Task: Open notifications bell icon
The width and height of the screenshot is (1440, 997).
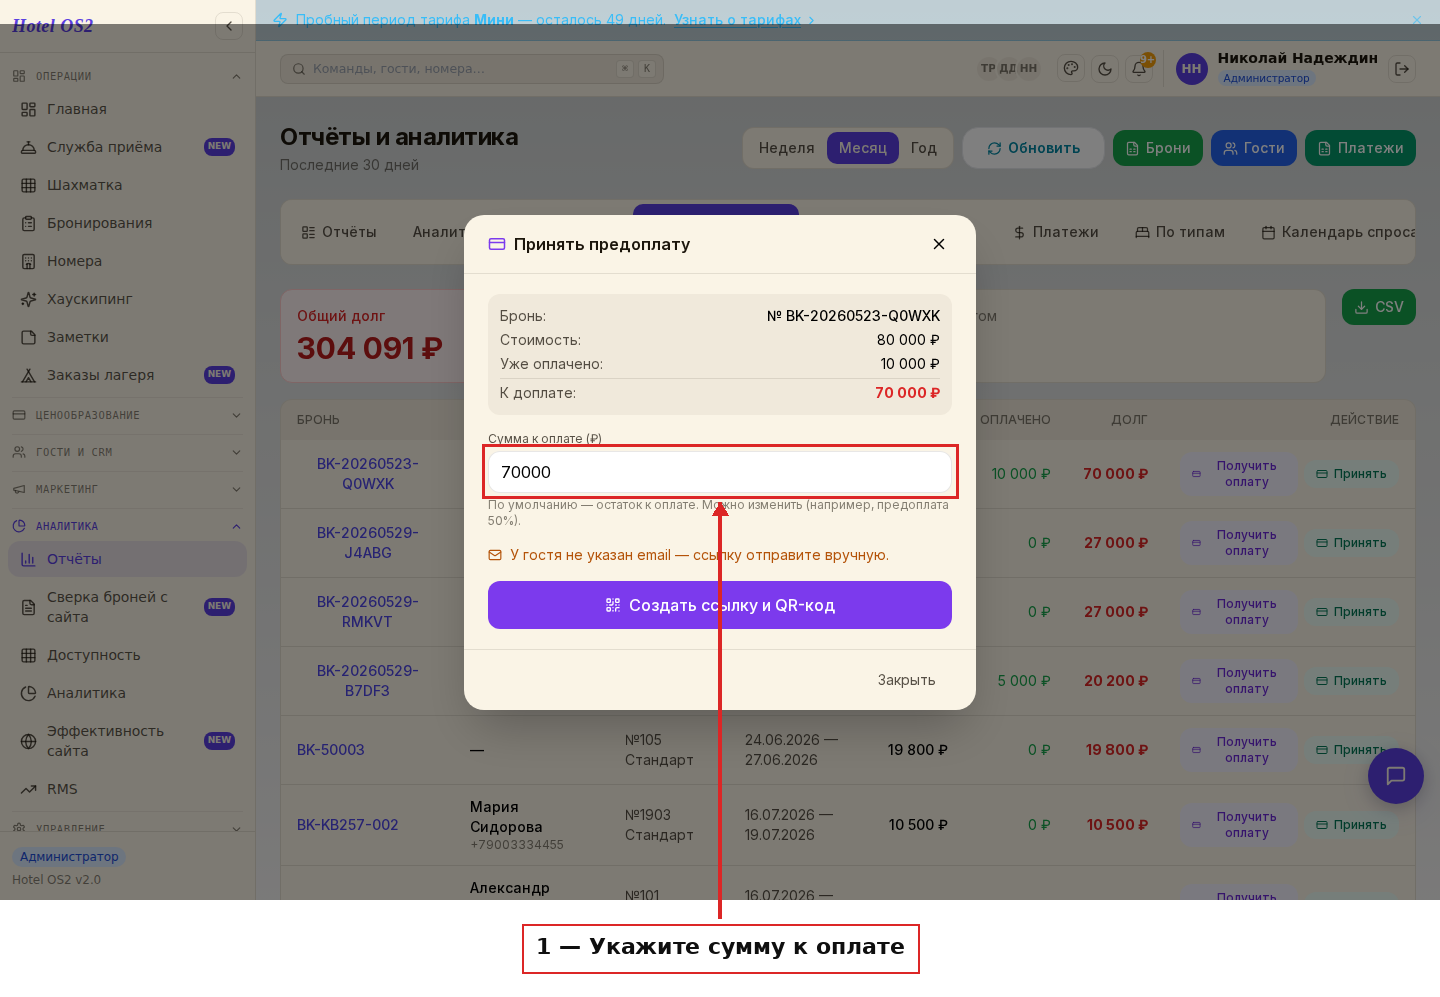Action: tap(1139, 68)
